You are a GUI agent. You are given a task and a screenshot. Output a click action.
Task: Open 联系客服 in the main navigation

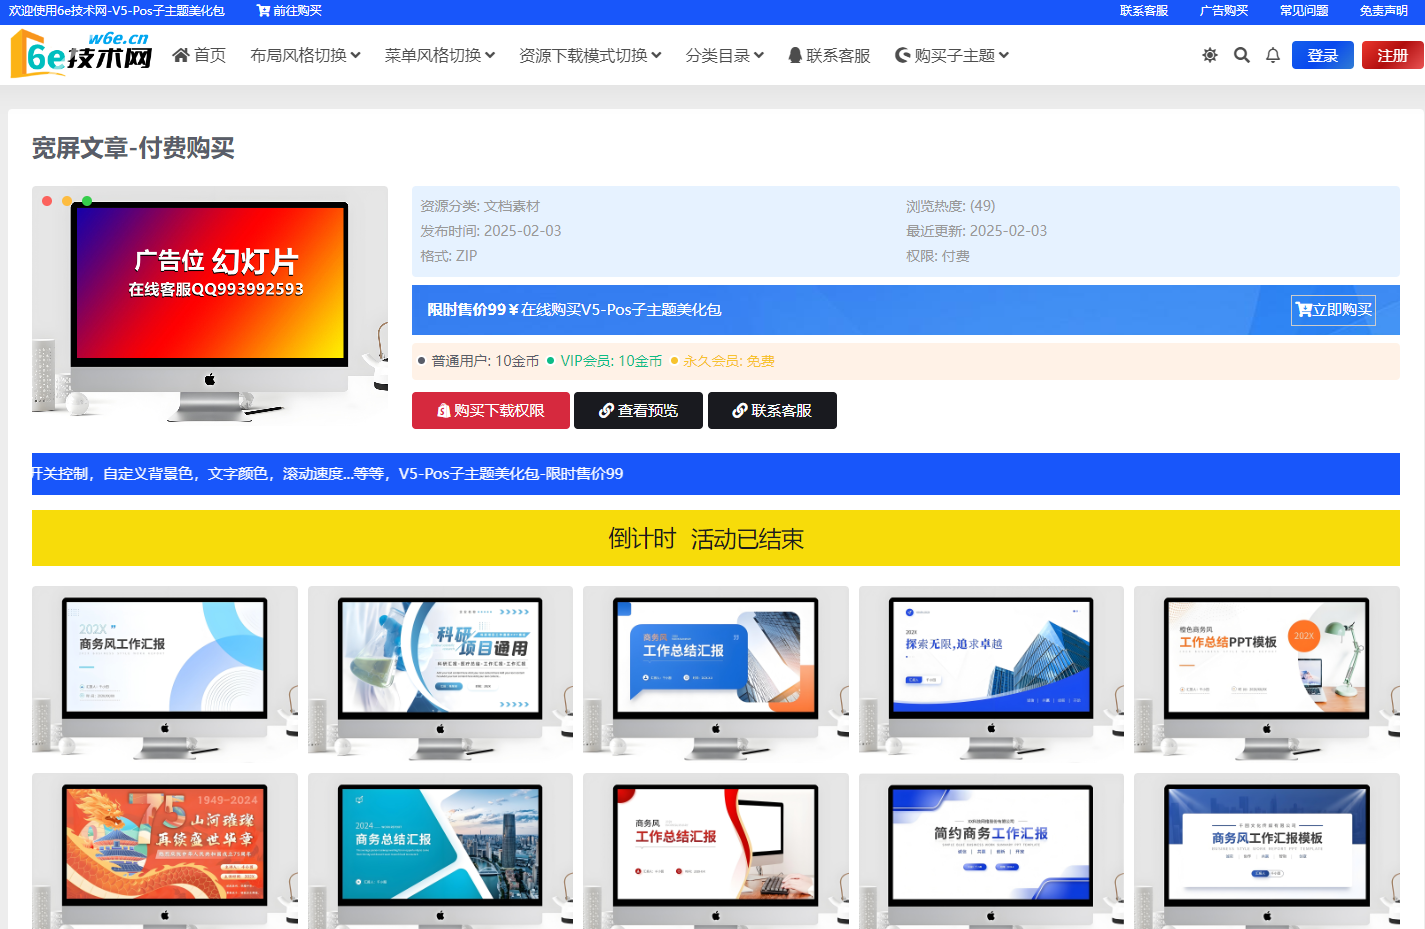pos(829,55)
